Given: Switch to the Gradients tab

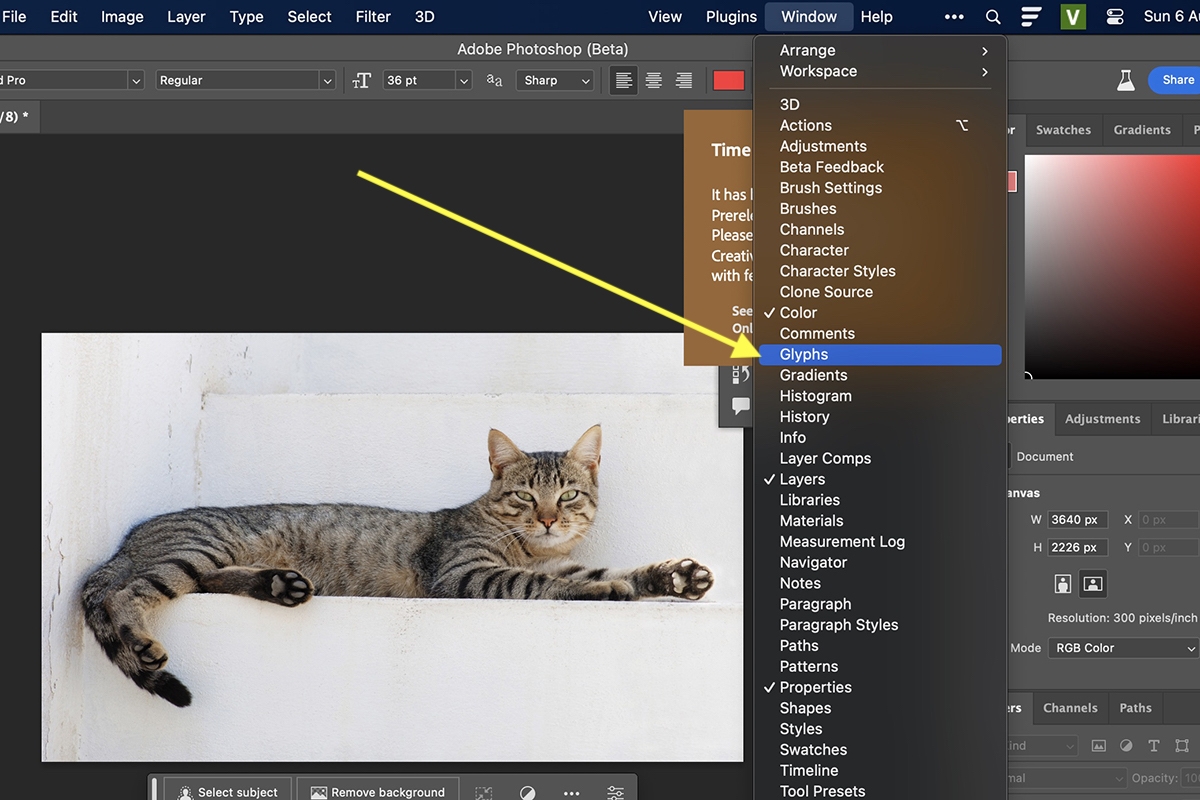Looking at the screenshot, I should tap(1142, 130).
